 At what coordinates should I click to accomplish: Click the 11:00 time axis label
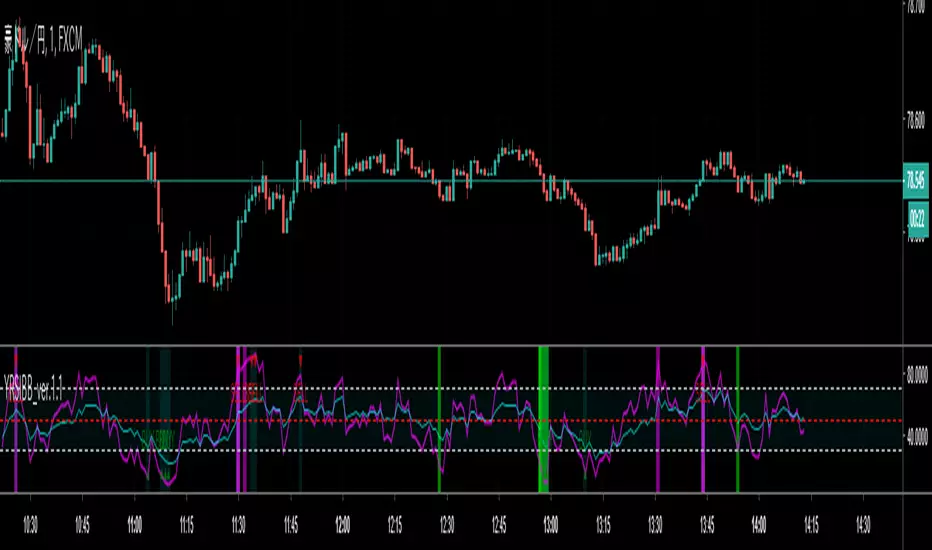click(x=134, y=525)
